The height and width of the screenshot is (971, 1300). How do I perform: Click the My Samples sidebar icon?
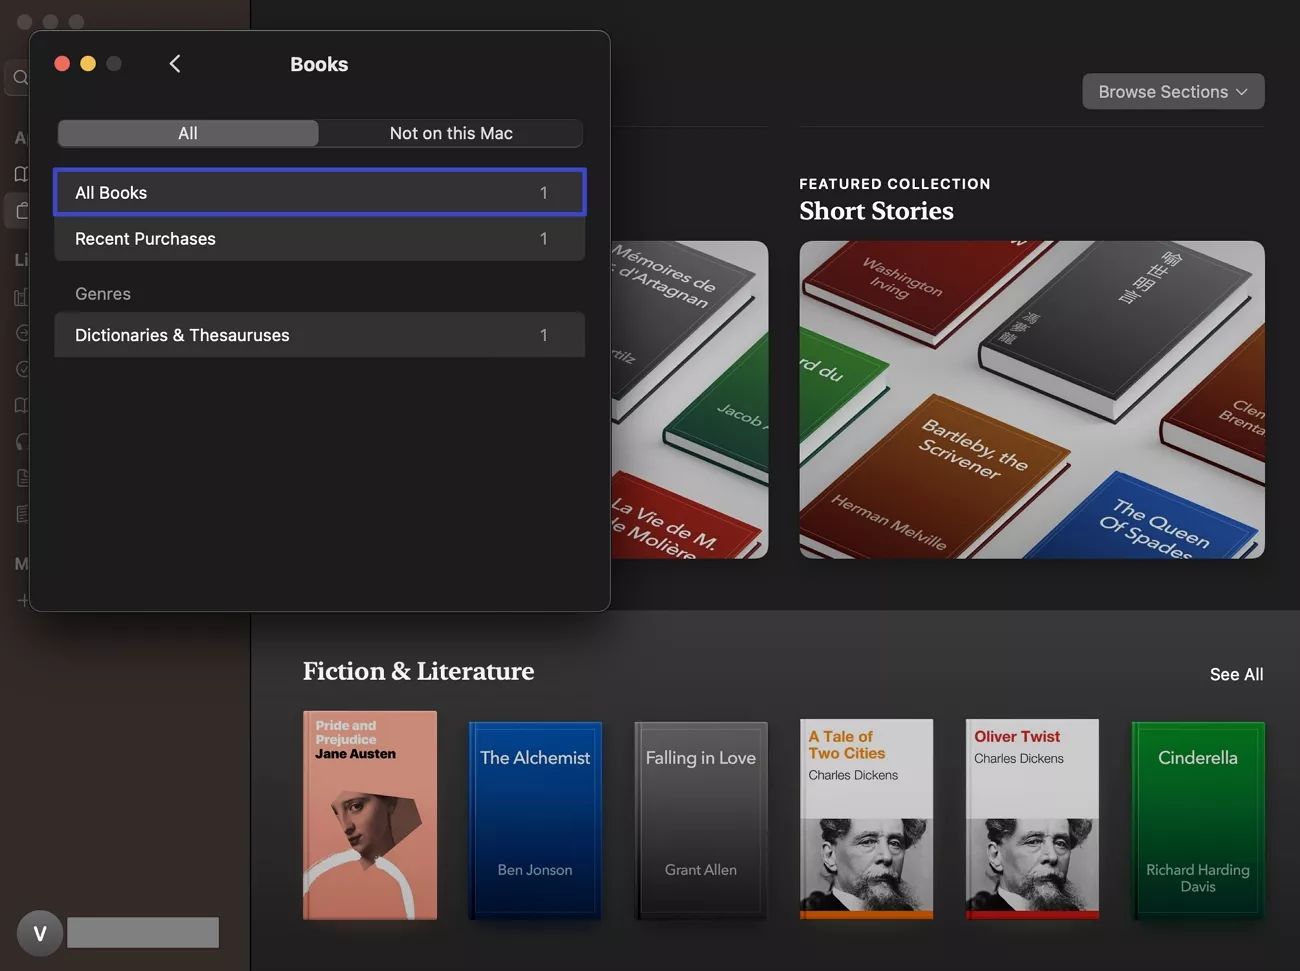coord(22,405)
